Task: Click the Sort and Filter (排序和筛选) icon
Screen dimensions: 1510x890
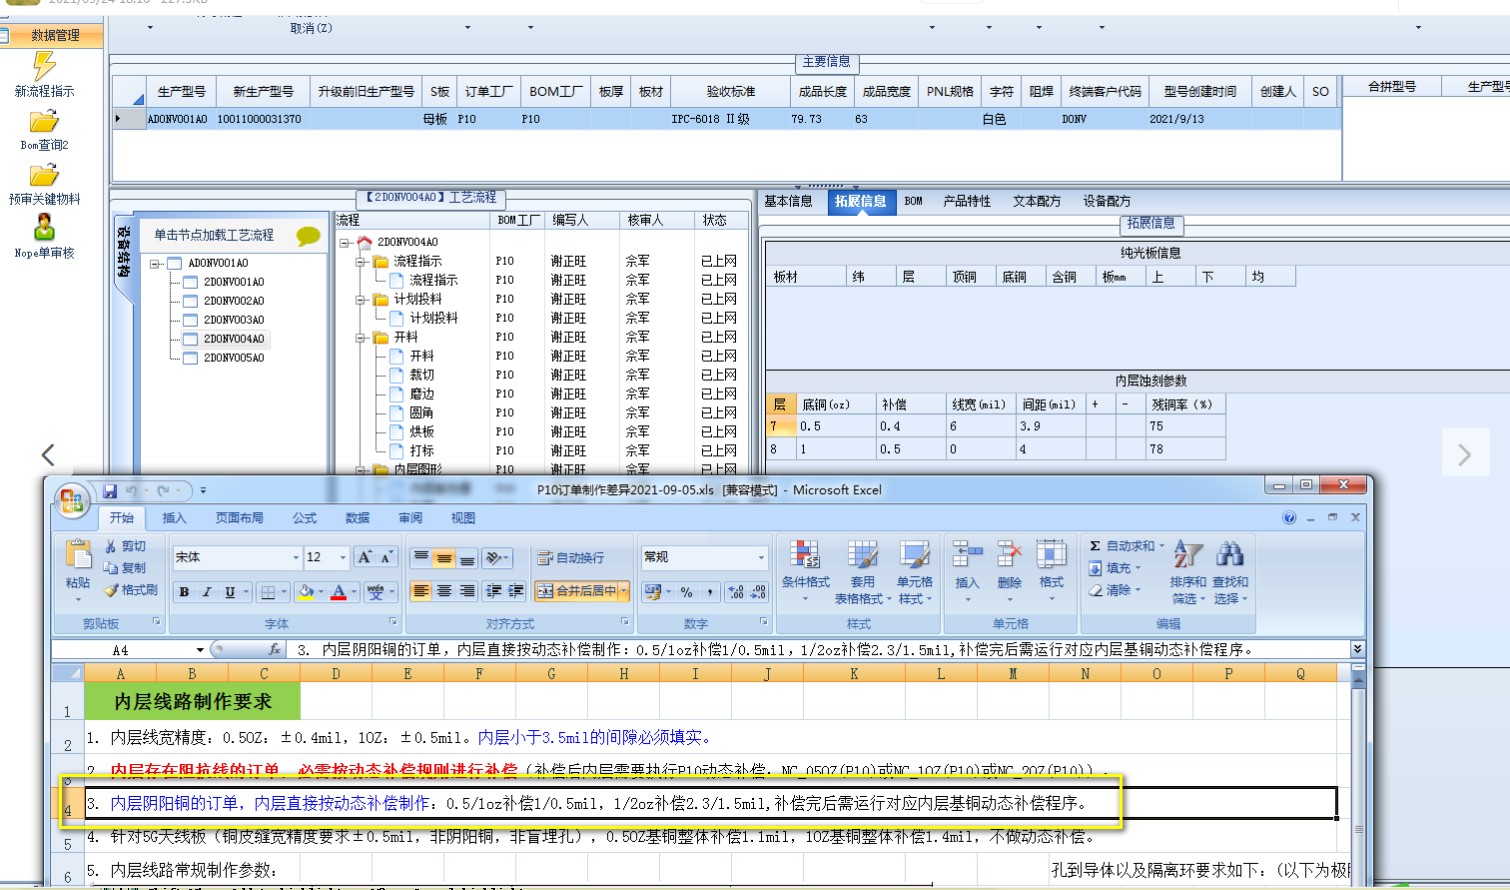Action: [1187, 555]
